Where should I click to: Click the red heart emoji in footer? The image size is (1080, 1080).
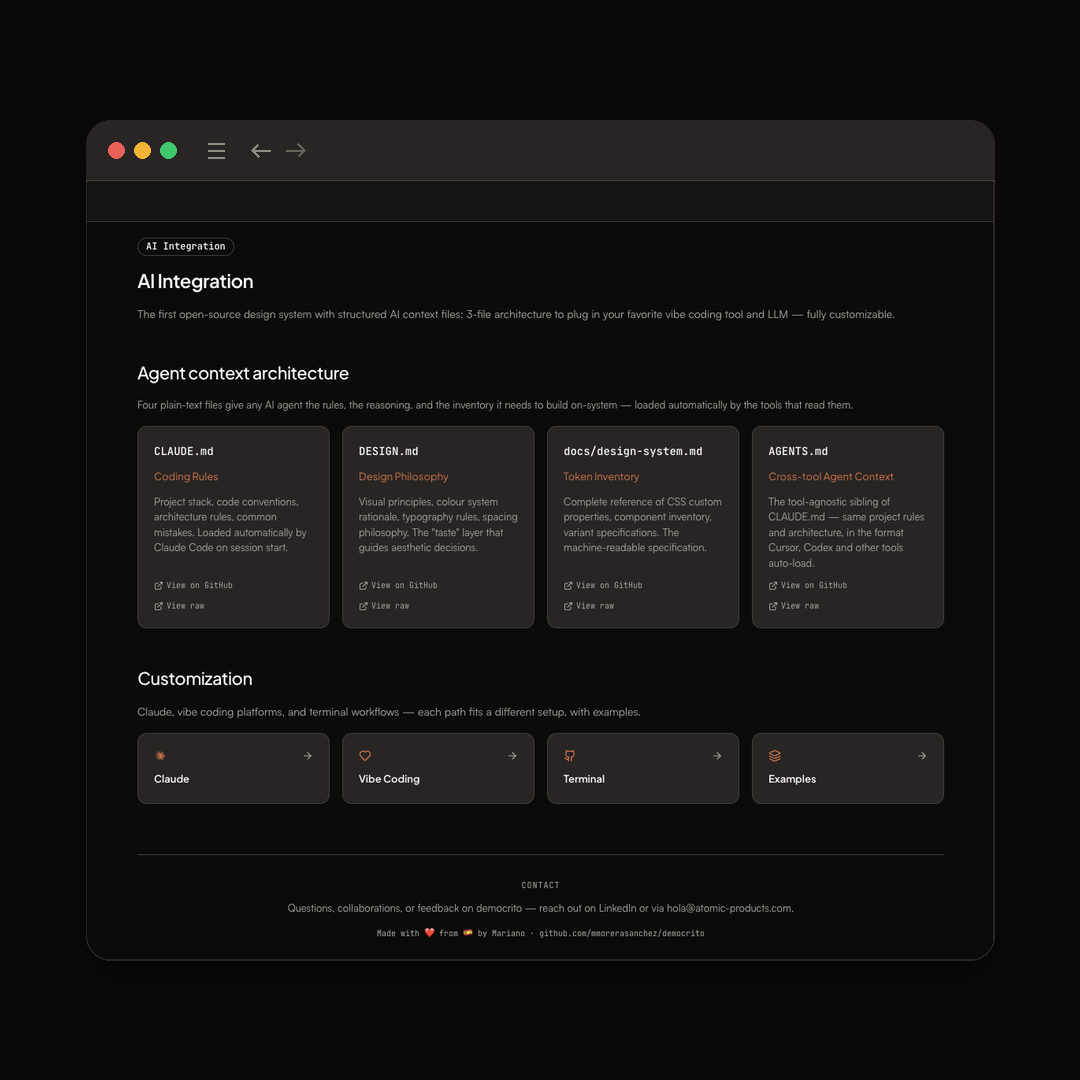click(x=430, y=933)
